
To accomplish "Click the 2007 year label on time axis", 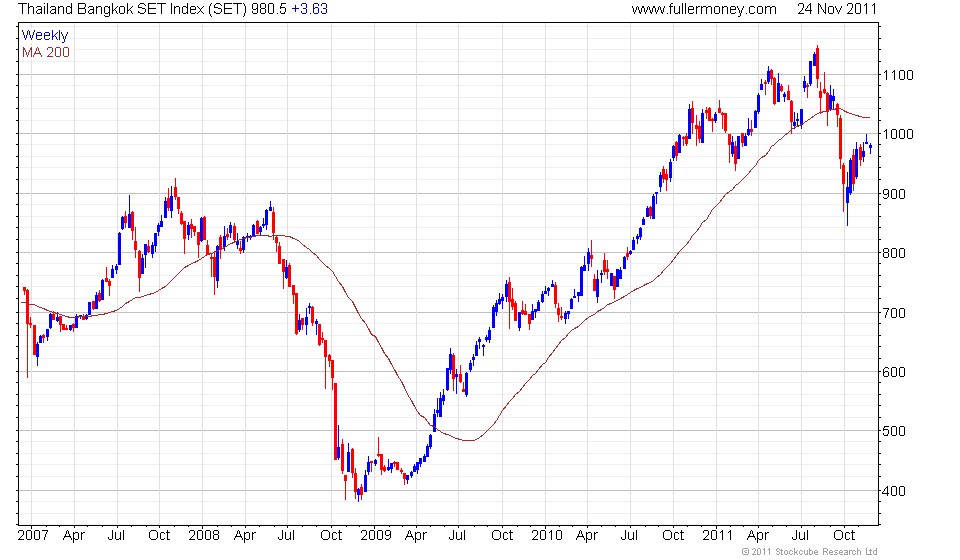I will [x=33, y=536].
